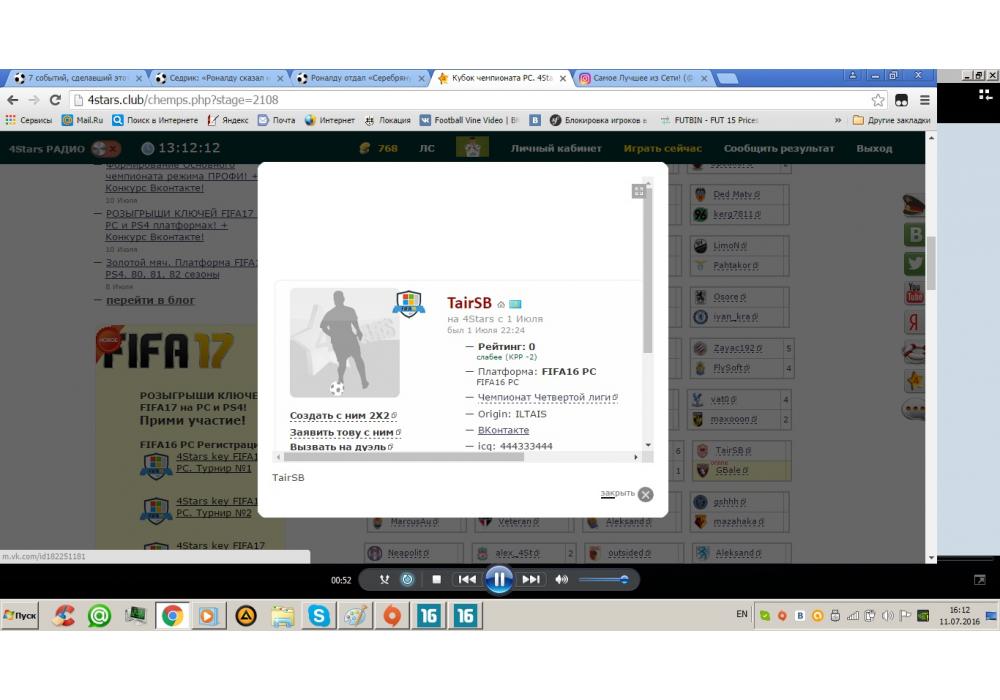Go back in the Chrome browser
Screen dimensions: 1000x700
[13, 100]
